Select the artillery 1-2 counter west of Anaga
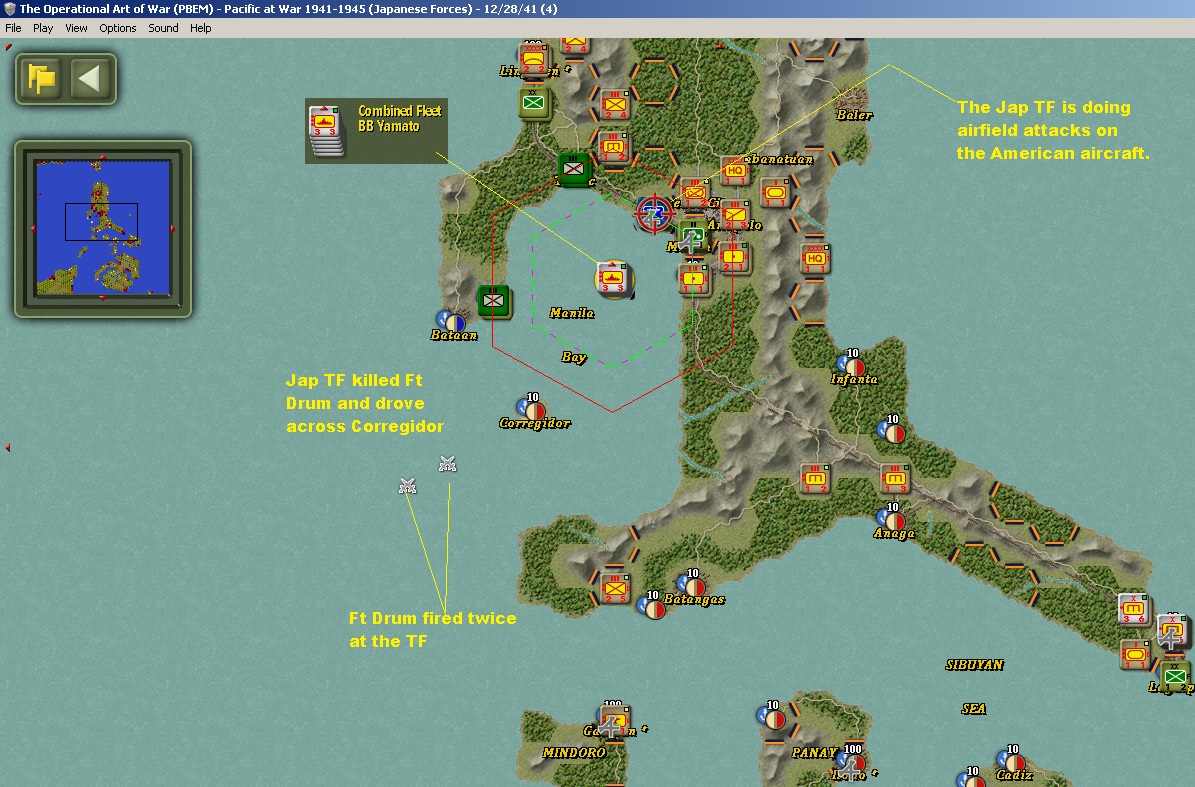Image resolution: width=1195 pixels, height=787 pixels. 815,479
